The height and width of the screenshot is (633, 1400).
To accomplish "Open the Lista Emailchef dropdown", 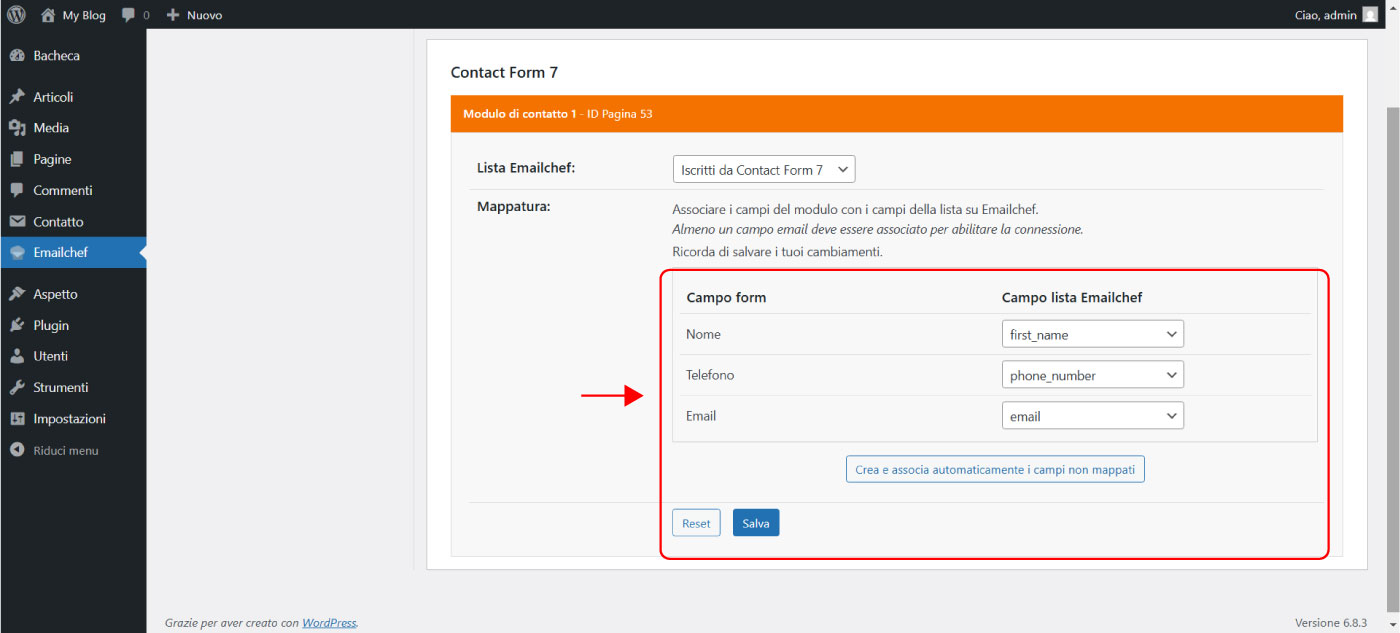I will [x=764, y=170].
